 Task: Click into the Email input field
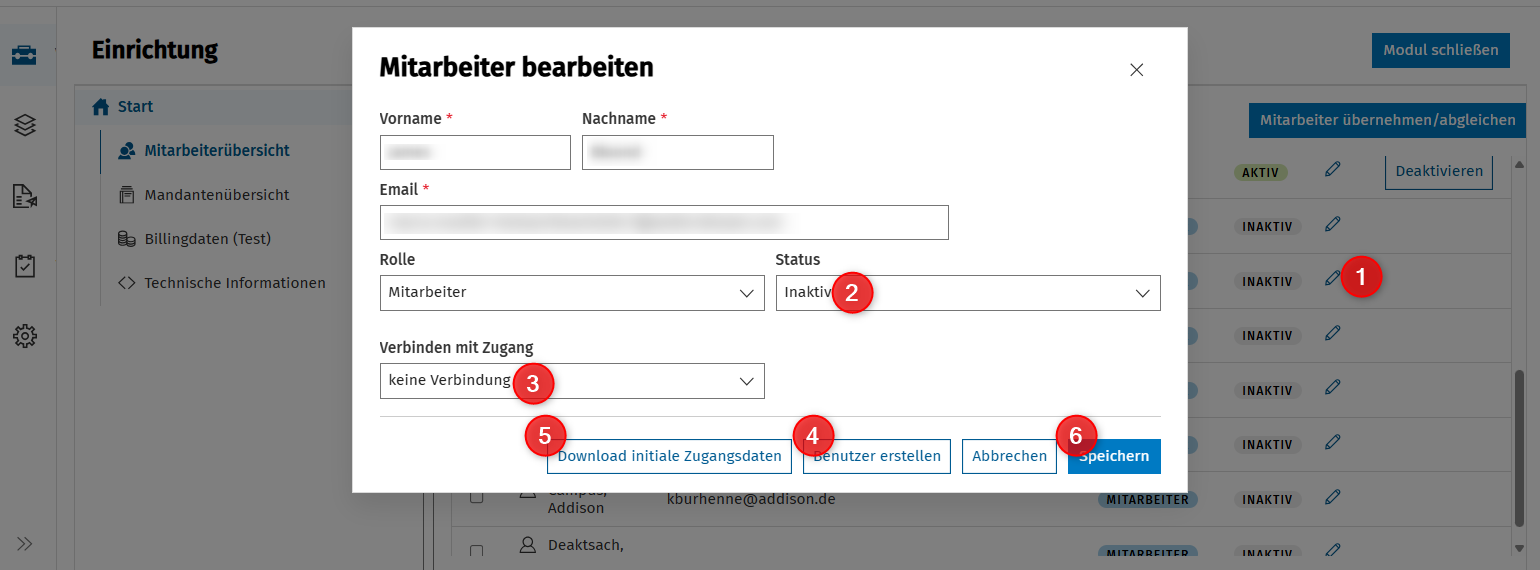(664, 222)
